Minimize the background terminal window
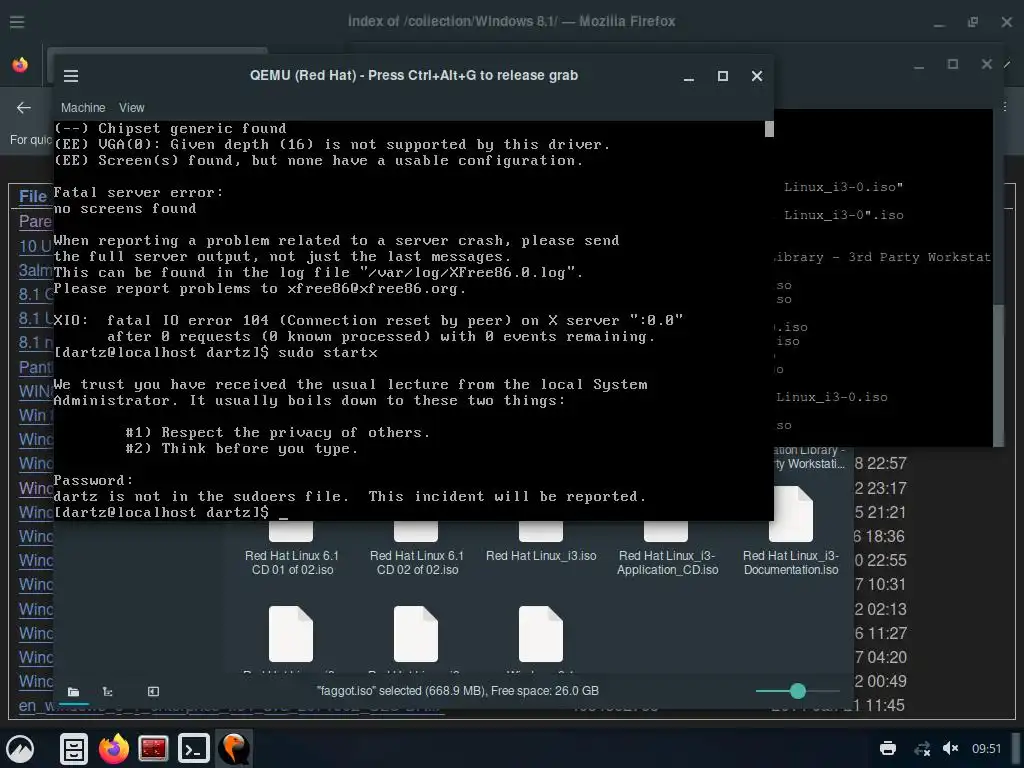The image size is (1024, 768). click(x=919, y=65)
